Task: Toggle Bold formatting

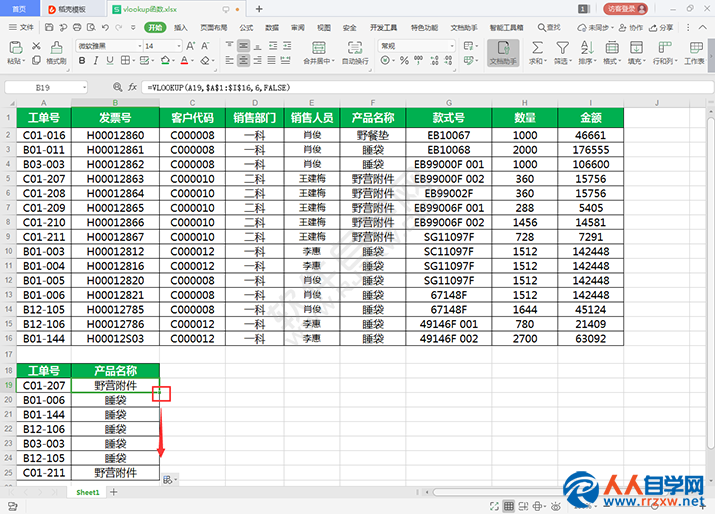Action: [82, 60]
